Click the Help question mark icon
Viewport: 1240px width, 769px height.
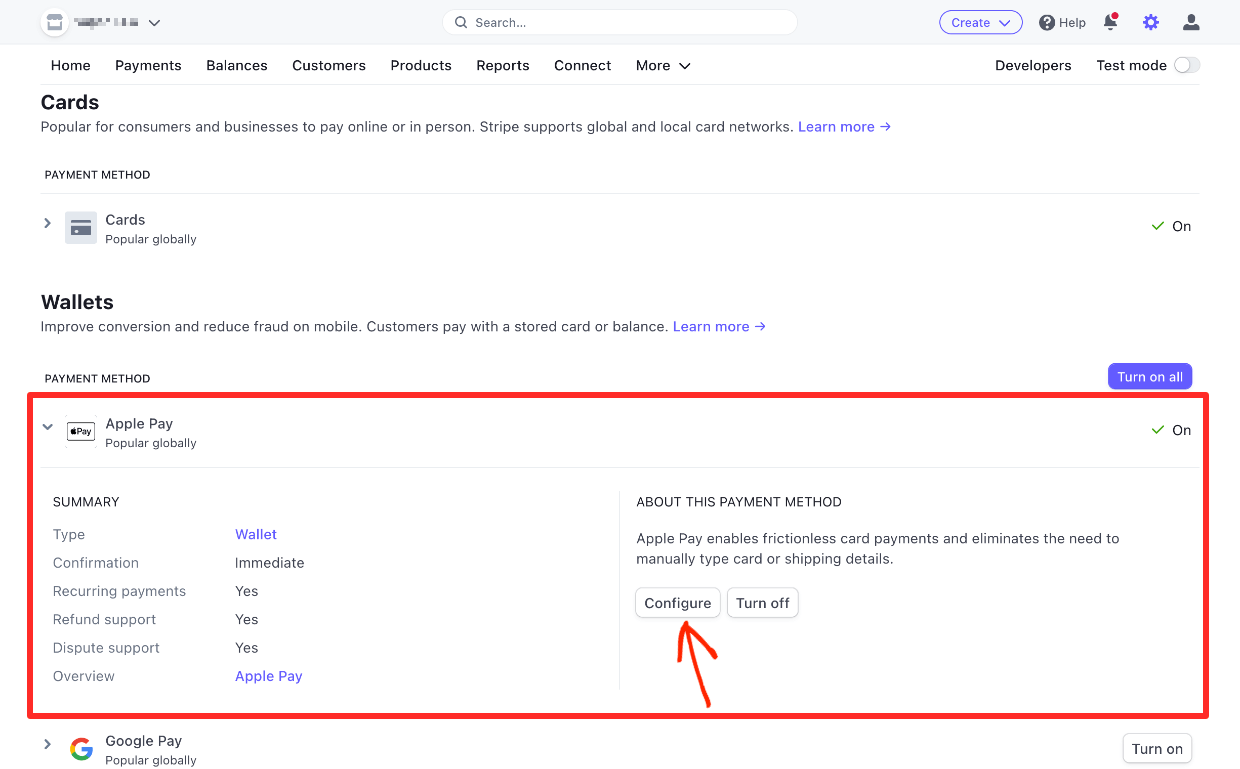pyautogui.click(x=1047, y=22)
